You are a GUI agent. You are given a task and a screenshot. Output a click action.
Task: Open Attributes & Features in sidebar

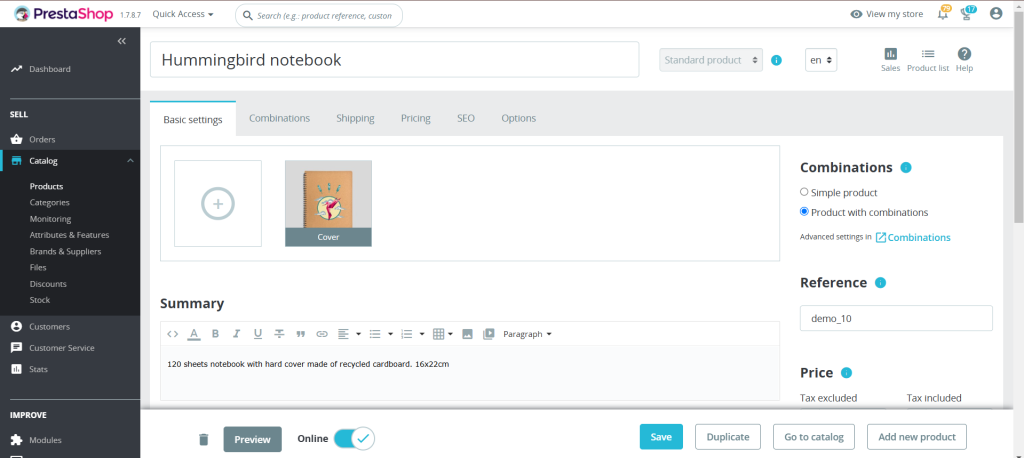(69, 235)
